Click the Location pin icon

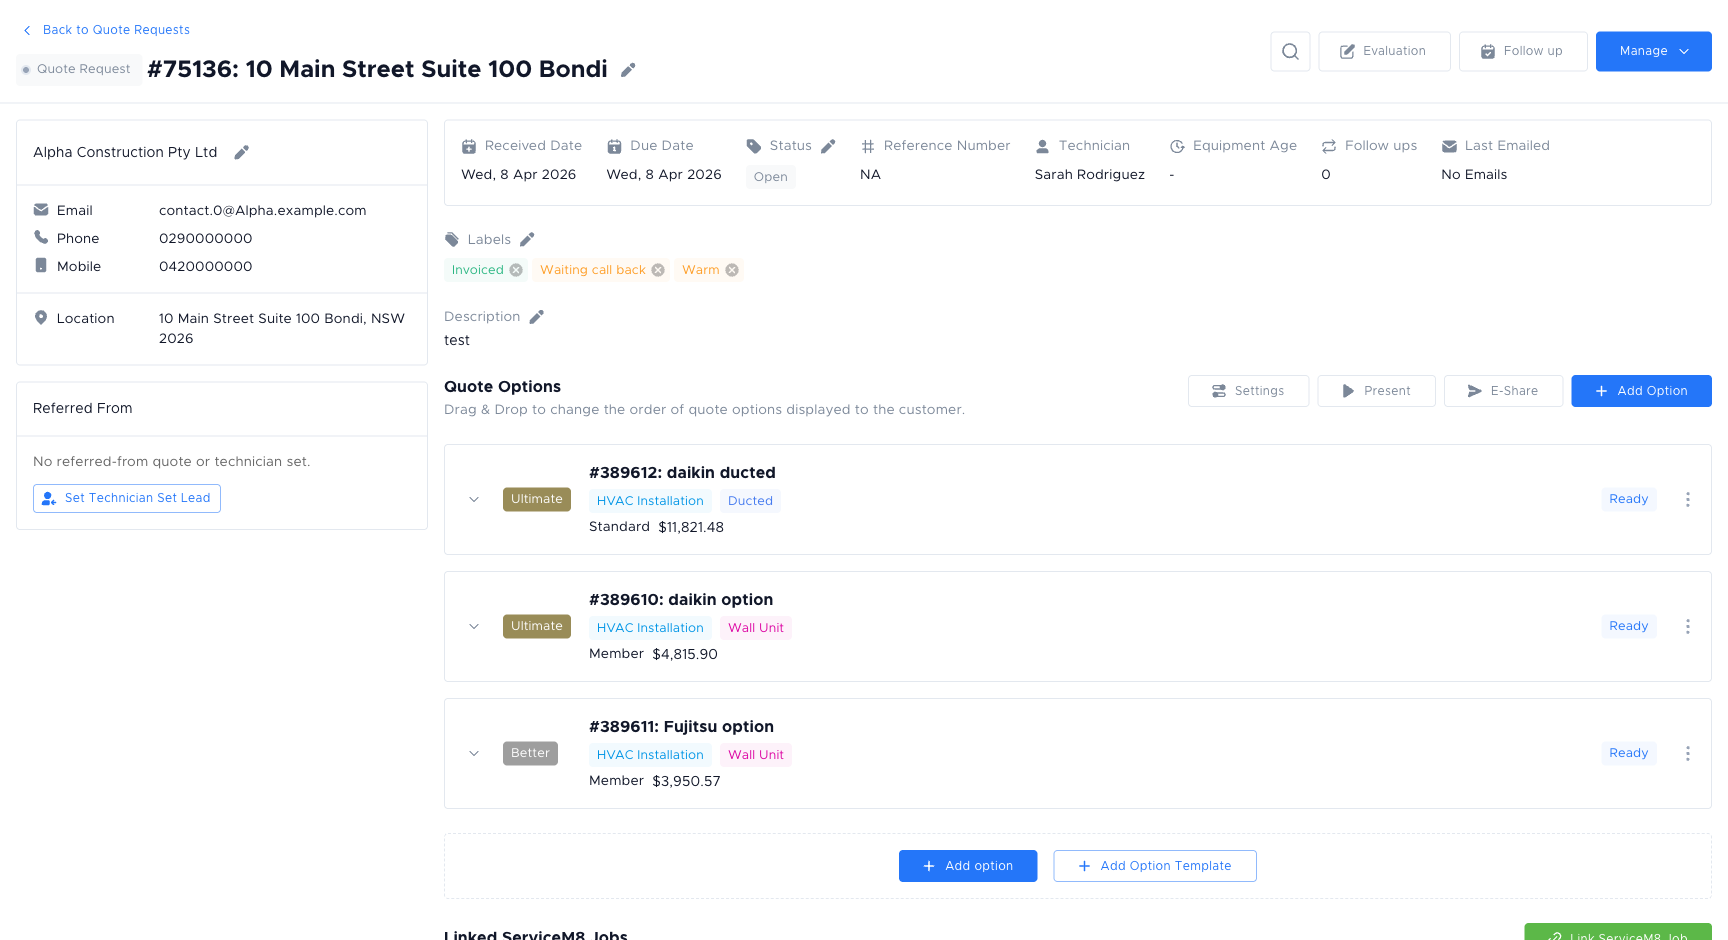[x=41, y=317]
